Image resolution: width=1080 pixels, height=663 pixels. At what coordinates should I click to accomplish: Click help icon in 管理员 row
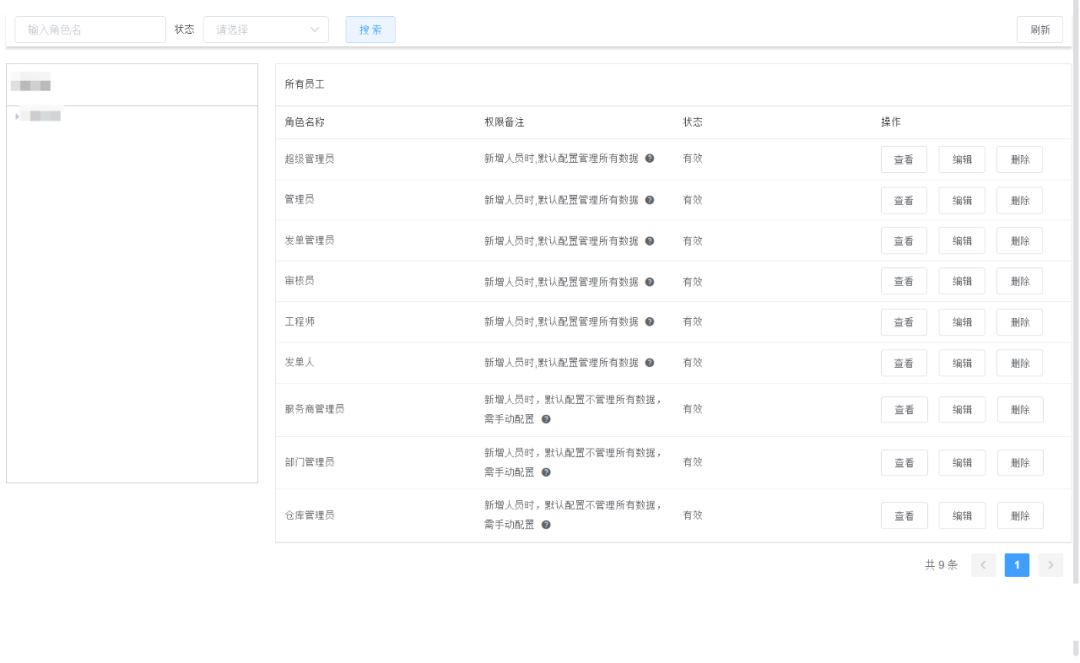[649, 200]
